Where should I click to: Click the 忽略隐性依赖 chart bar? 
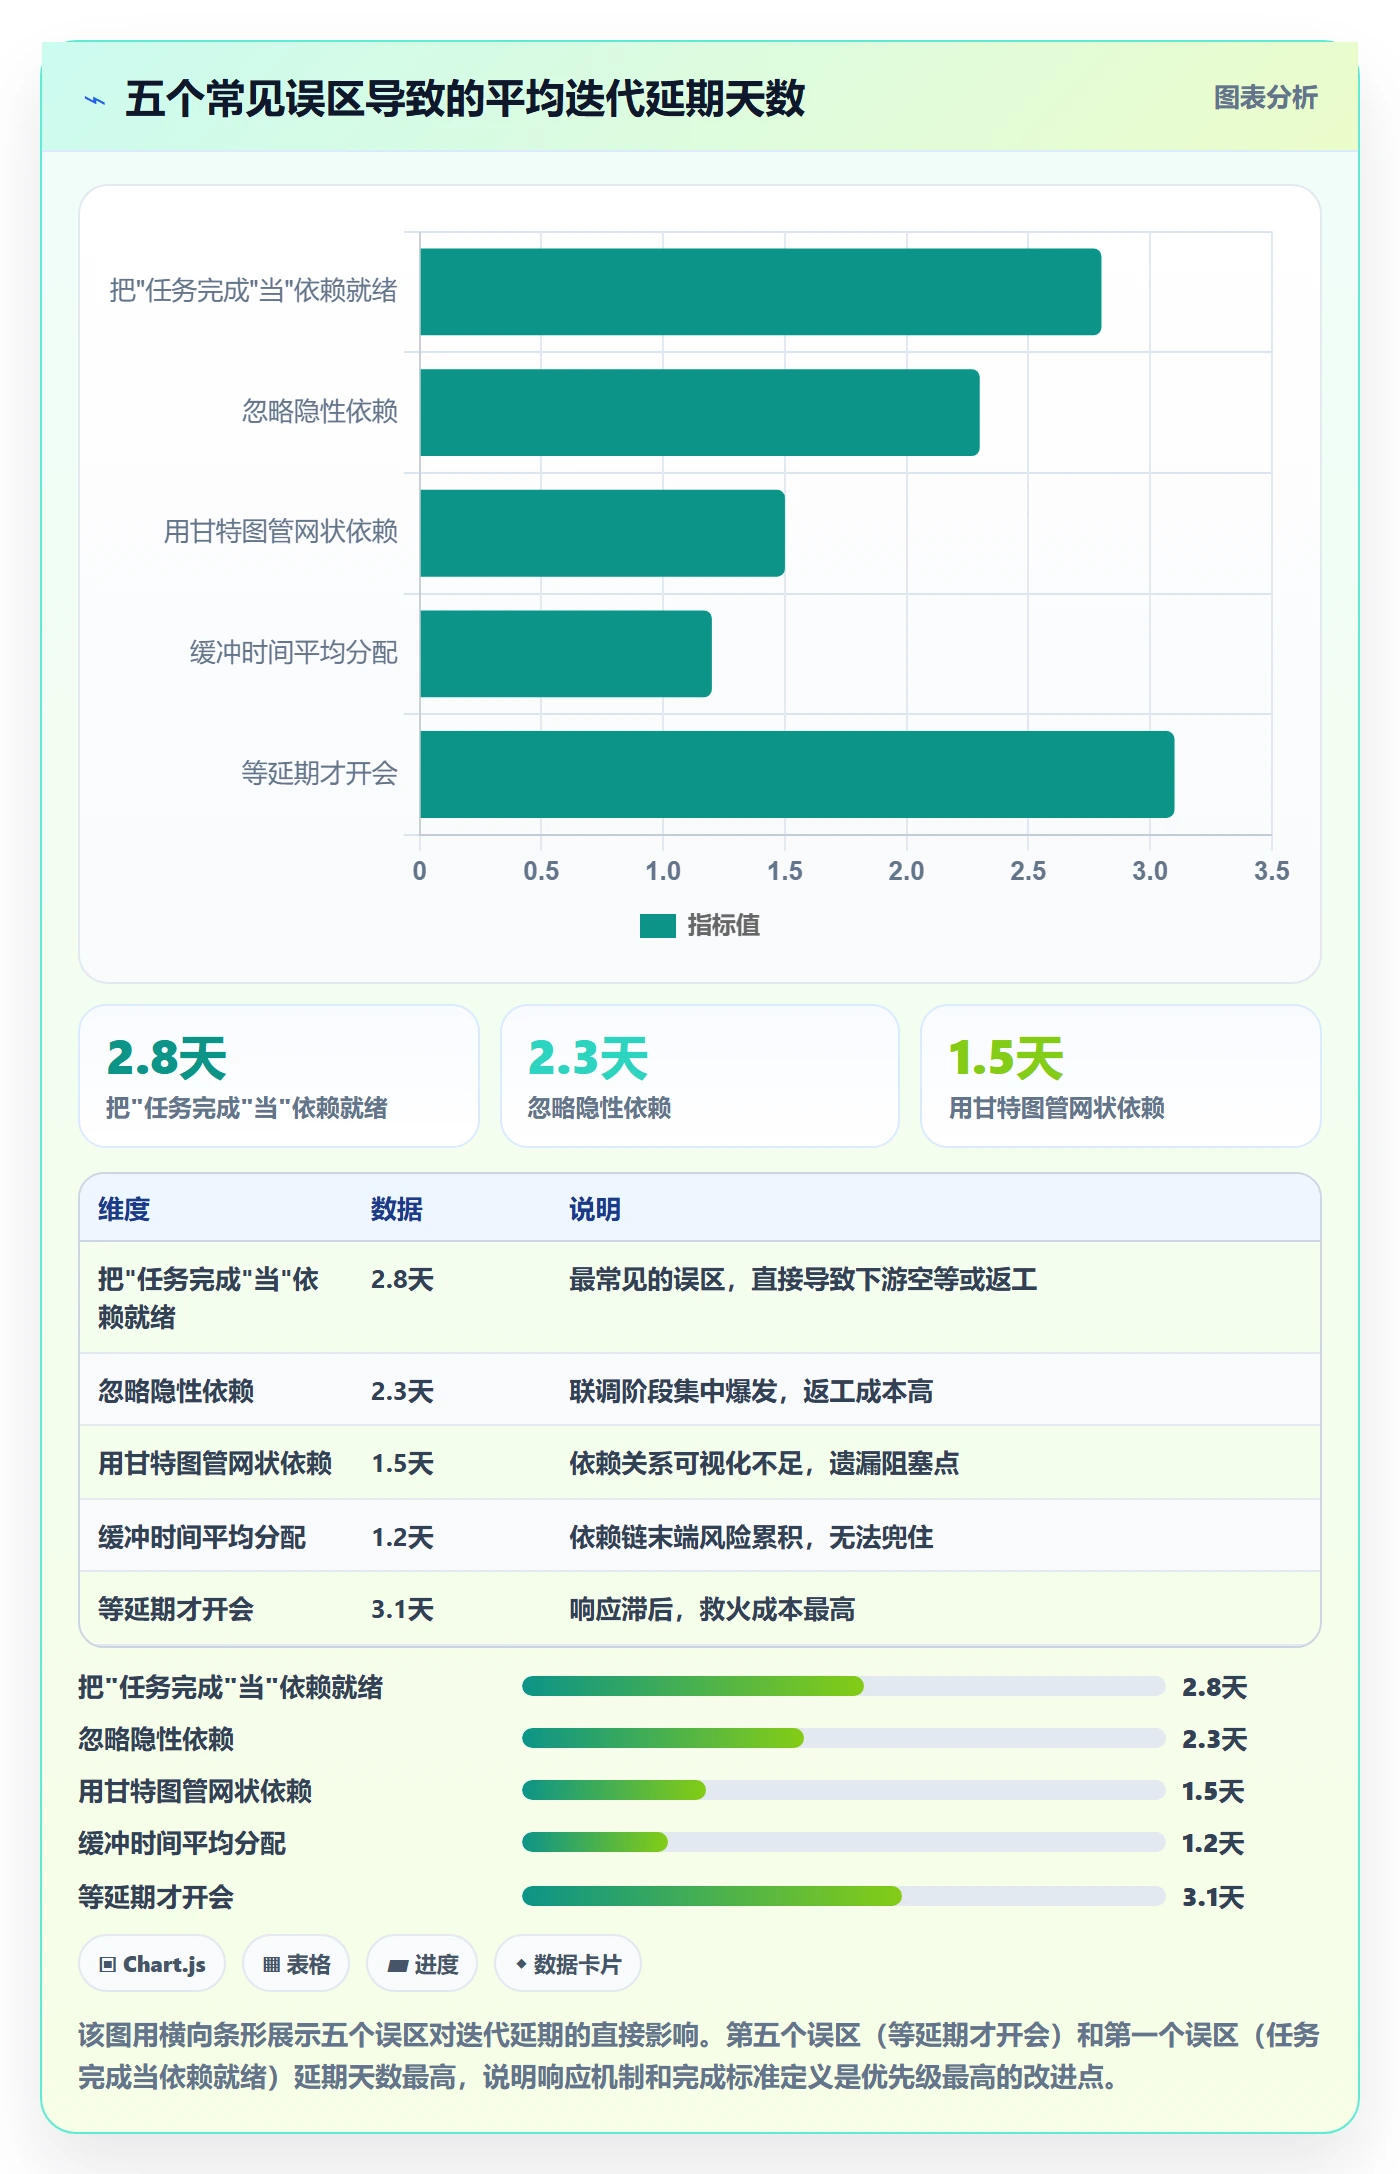pyautogui.click(x=700, y=412)
